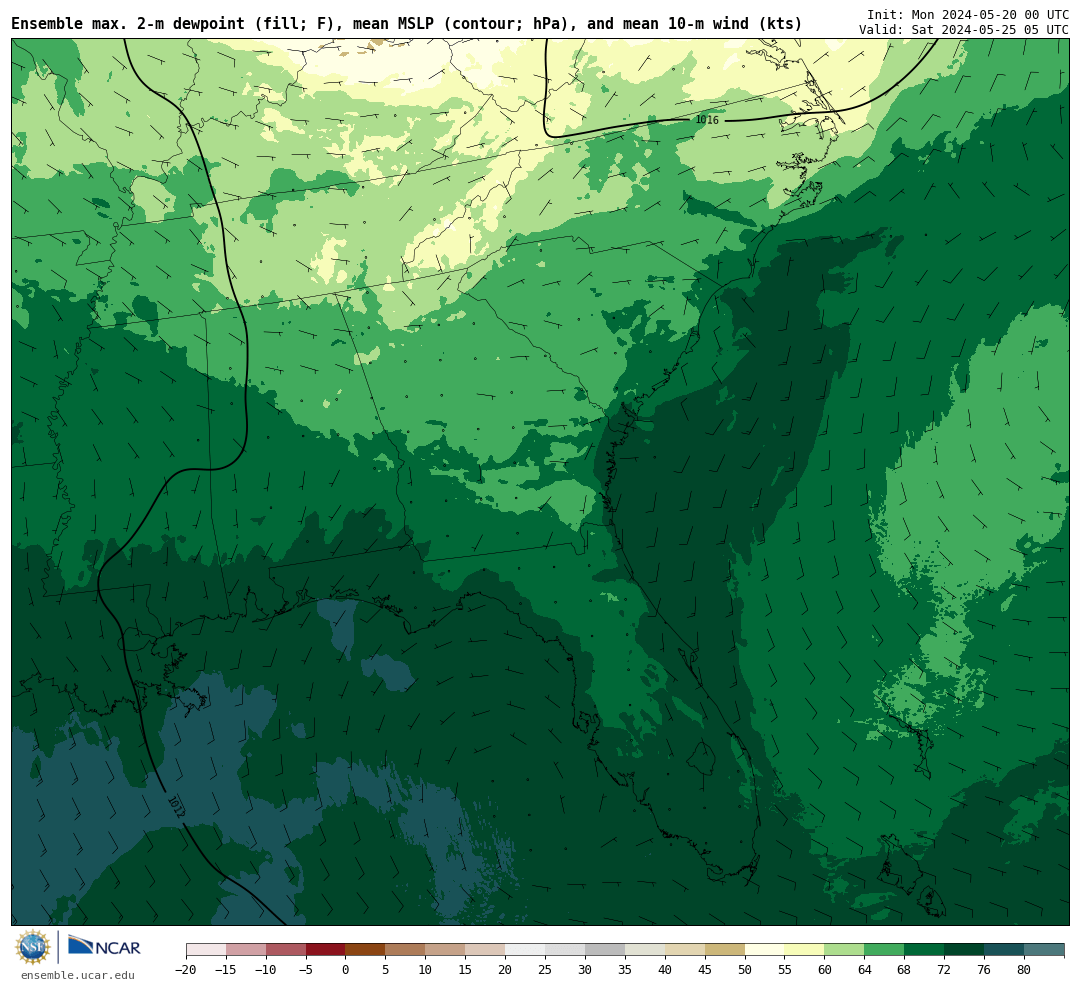
Task: Click the pale pink -20 to -15 colorbar swatch
Action: pyautogui.click(x=206, y=950)
